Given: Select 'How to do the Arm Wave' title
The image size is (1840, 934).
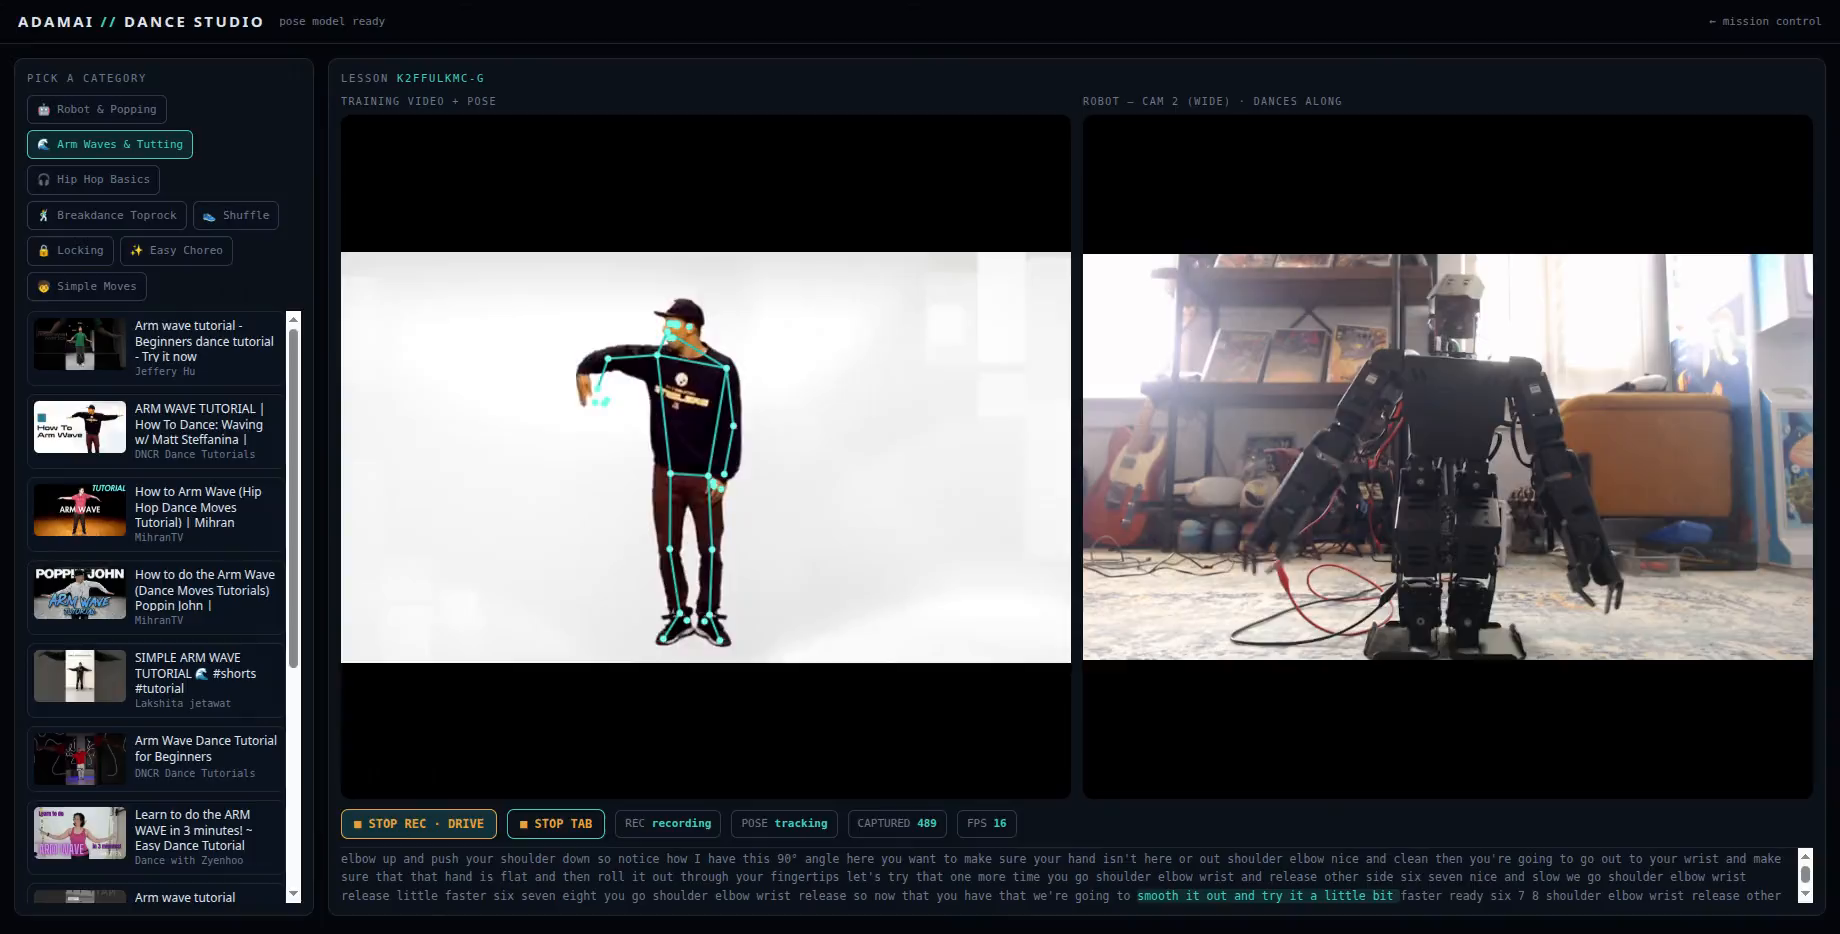Looking at the screenshot, I should point(205,590).
